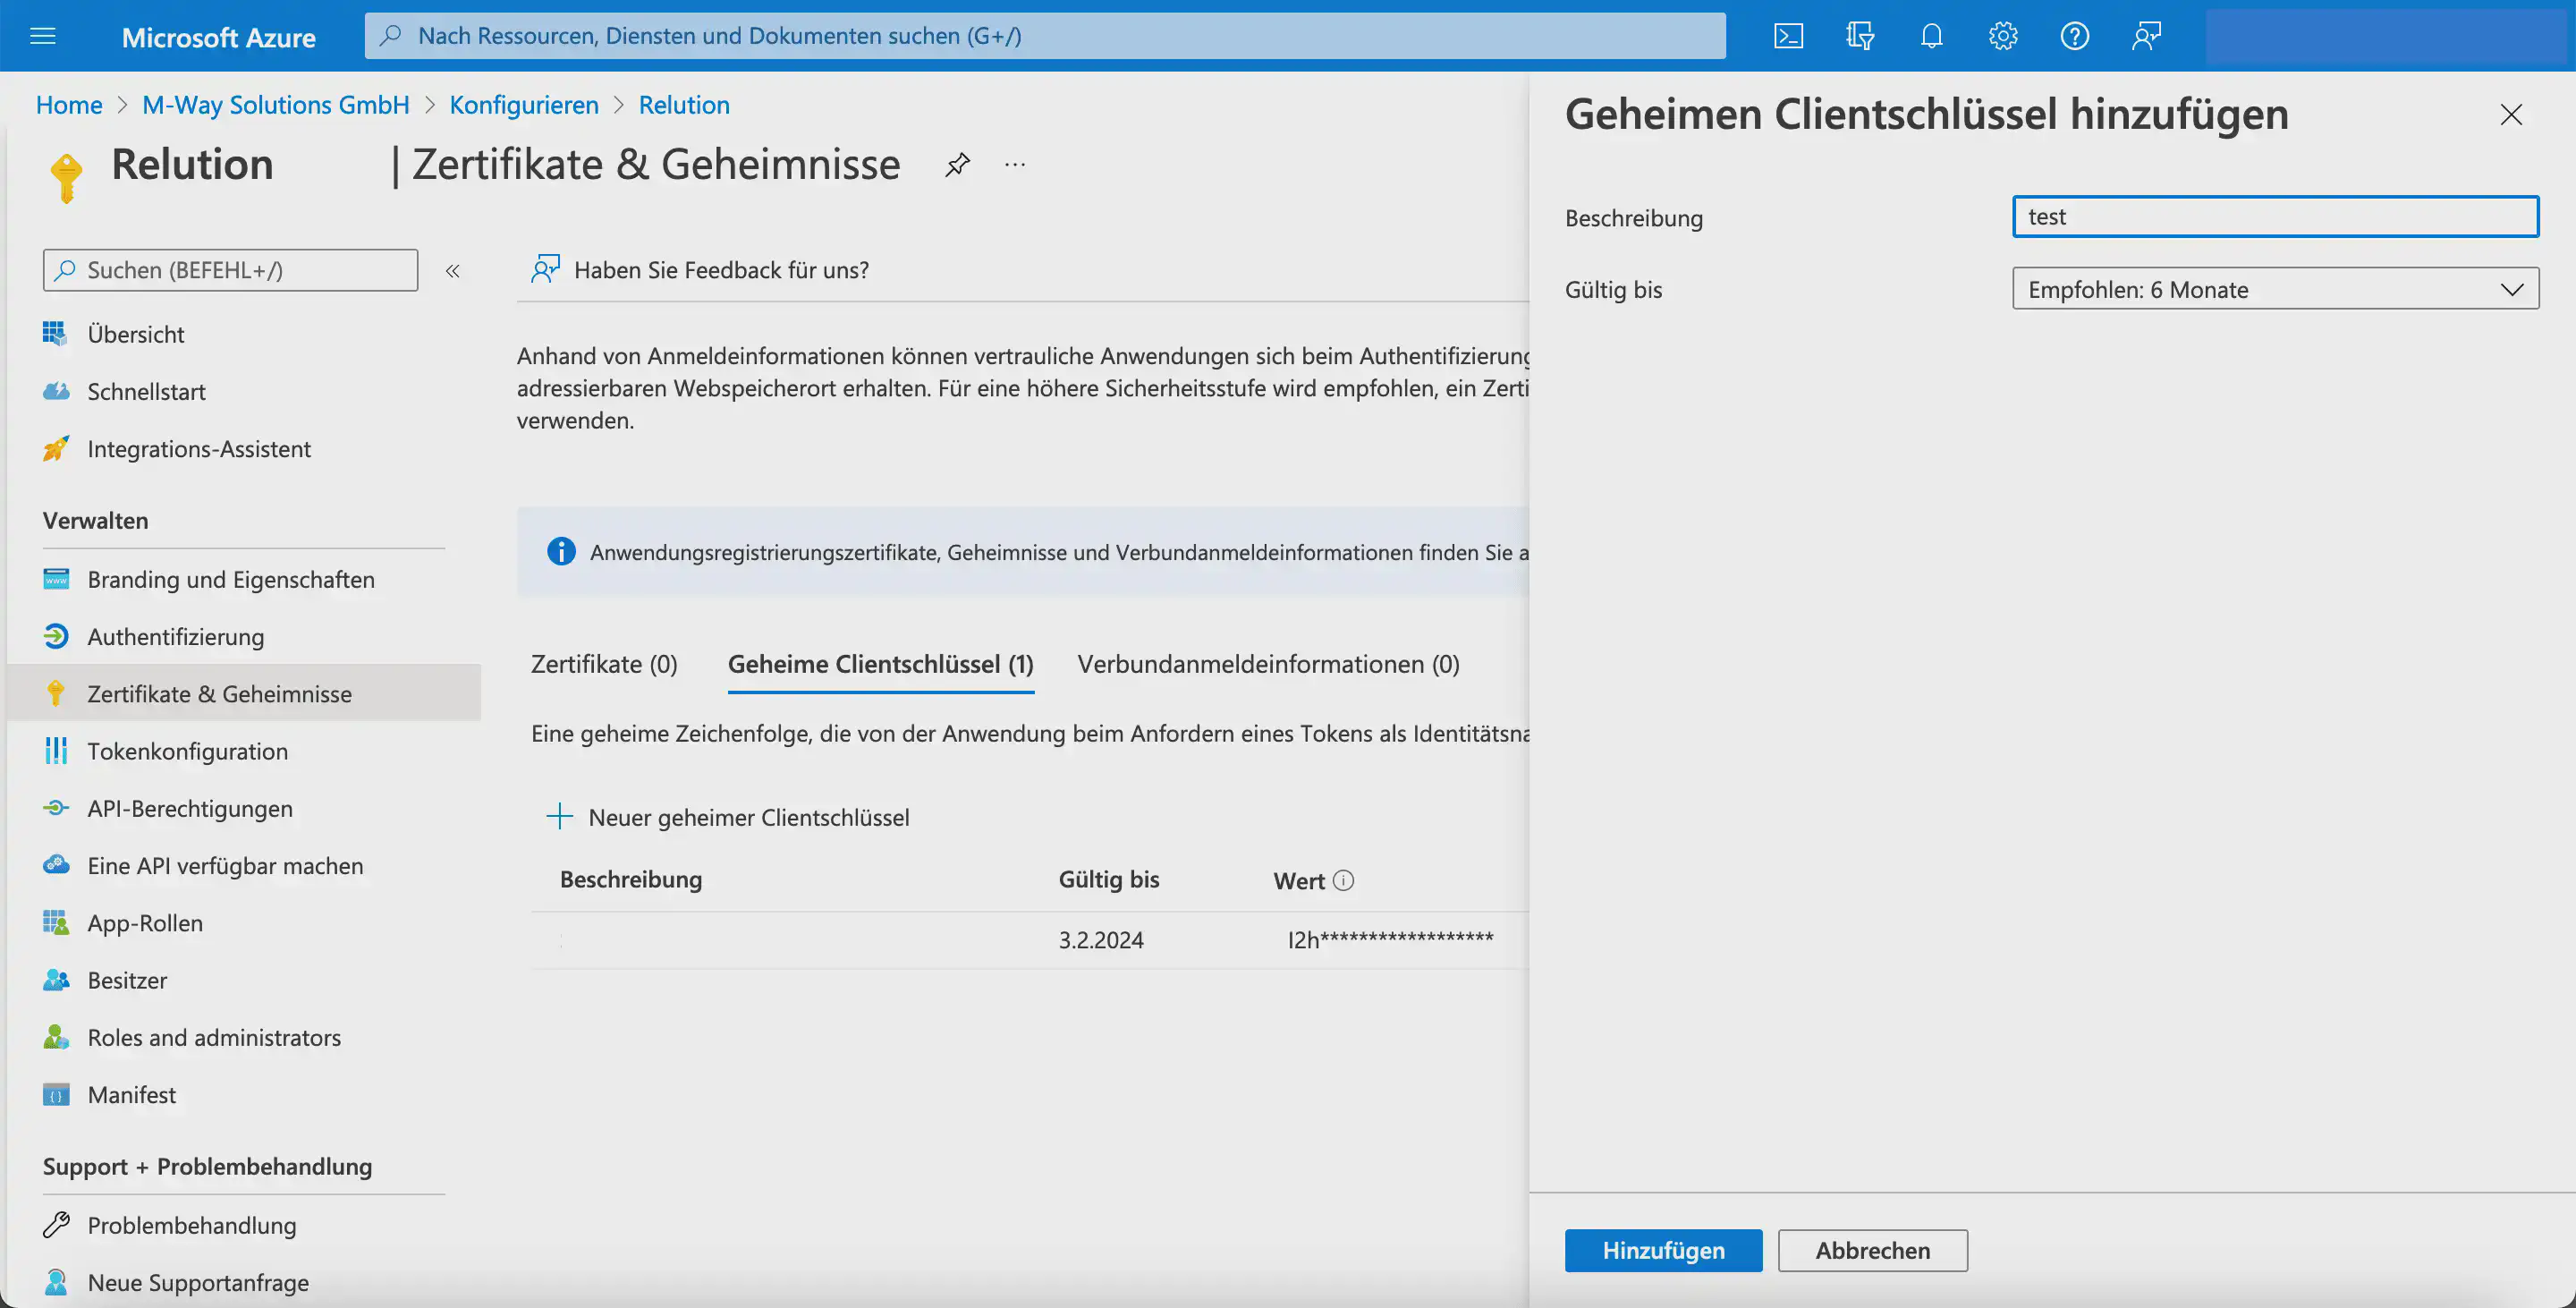Open Cloud Shell from top bar

[x=1788, y=36]
